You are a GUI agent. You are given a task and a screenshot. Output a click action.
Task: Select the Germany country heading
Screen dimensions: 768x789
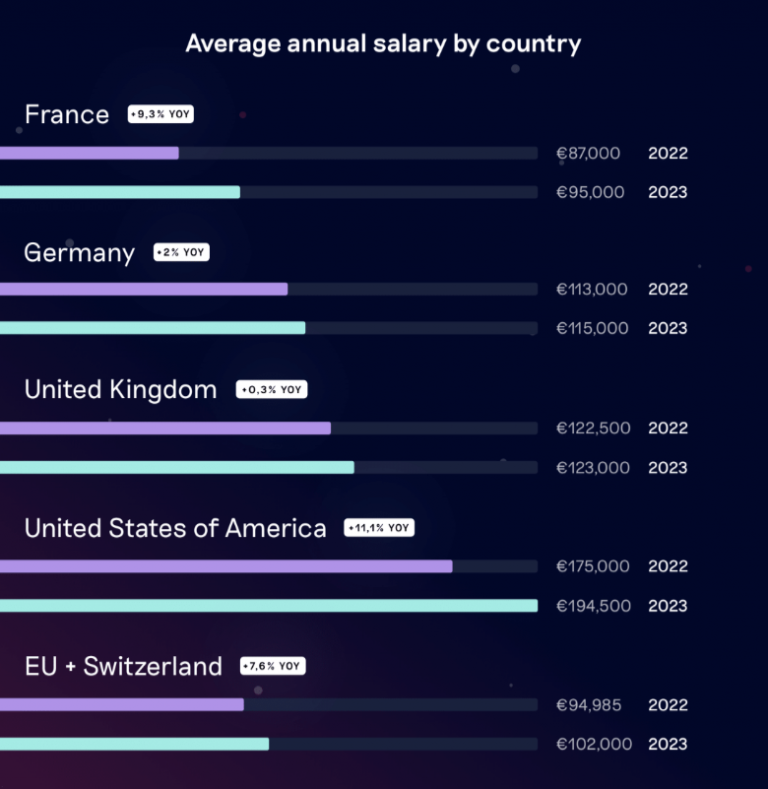pyautogui.click(x=79, y=253)
